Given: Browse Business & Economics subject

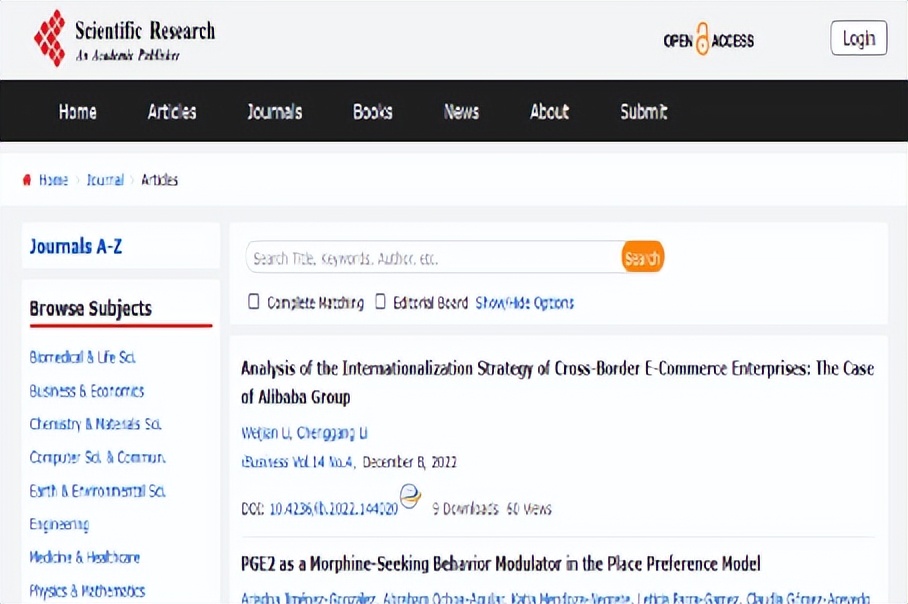Looking at the screenshot, I should (87, 391).
